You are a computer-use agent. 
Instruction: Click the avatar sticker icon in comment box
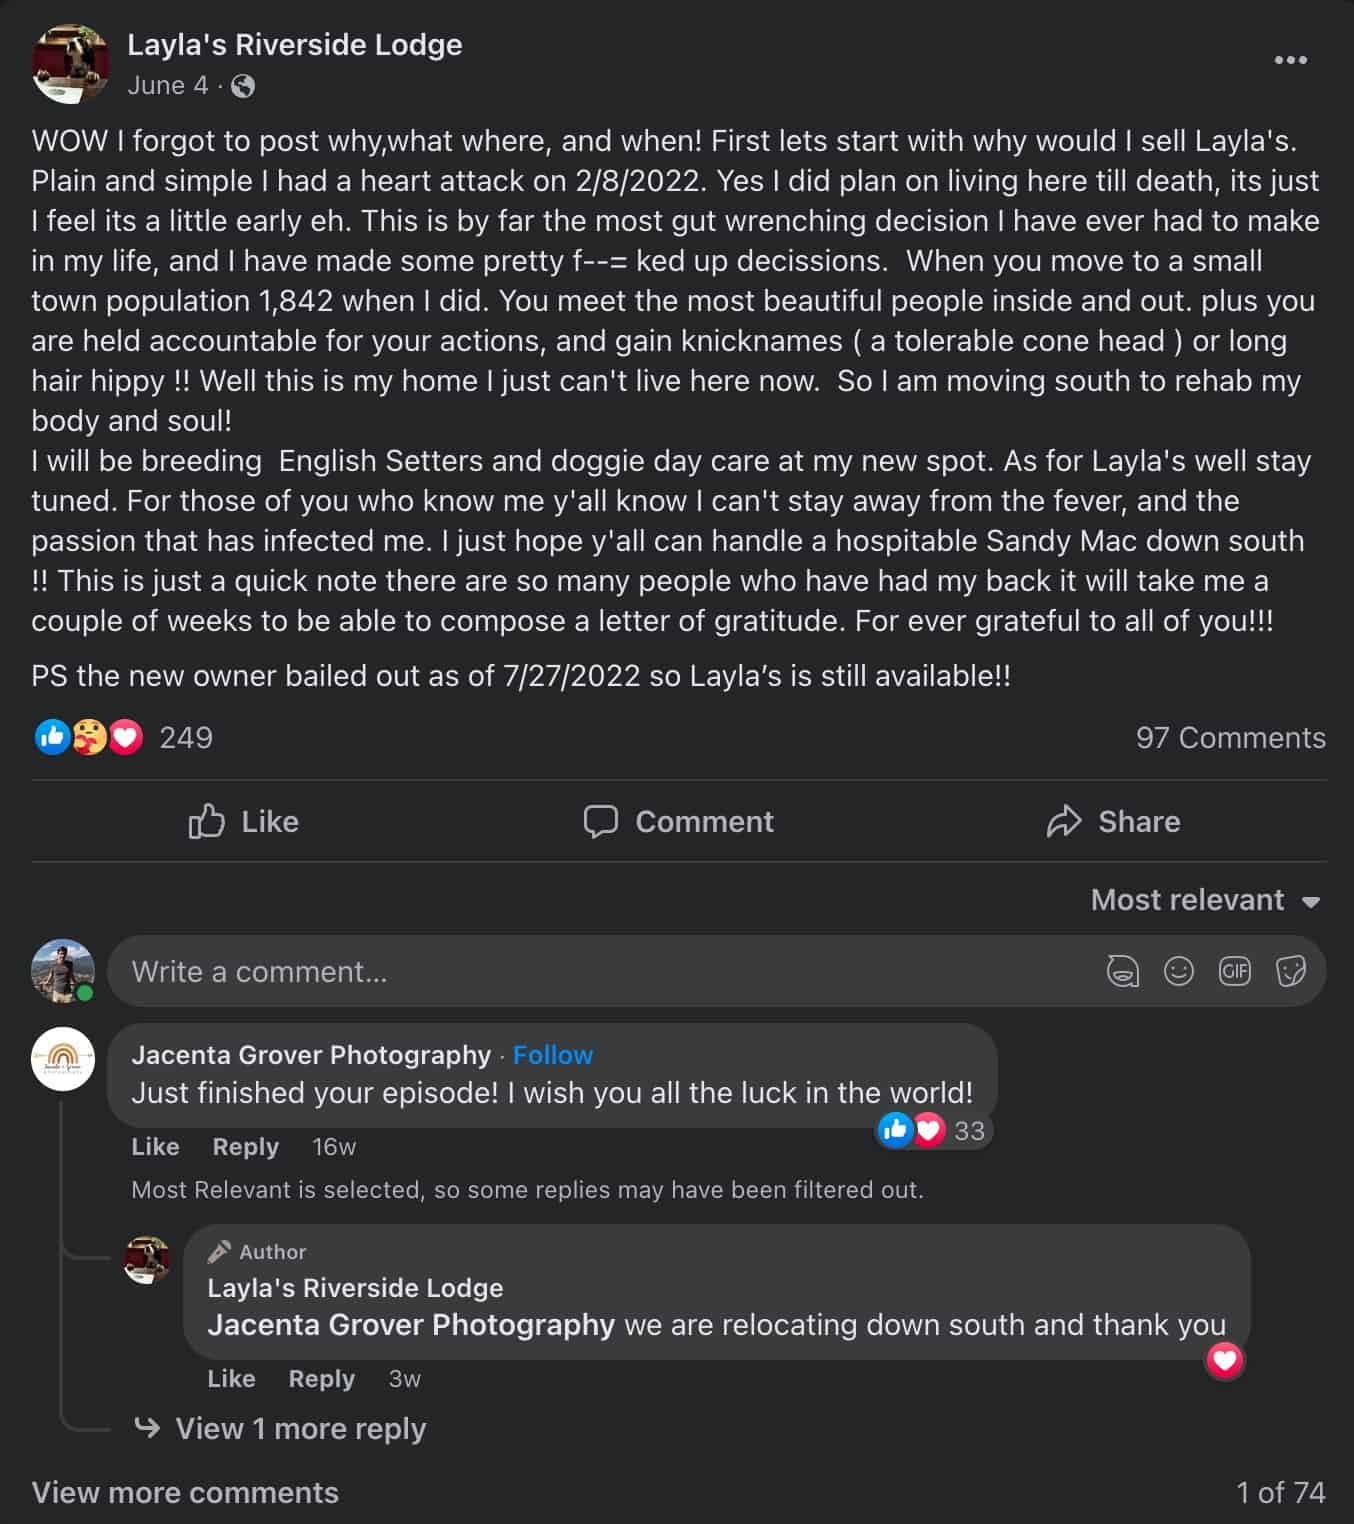tap(1122, 971)
